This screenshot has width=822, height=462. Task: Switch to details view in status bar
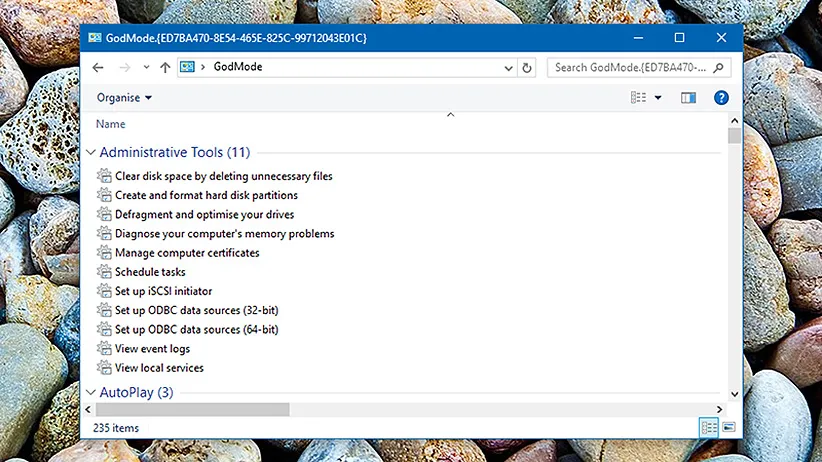[x=709, y=427]
